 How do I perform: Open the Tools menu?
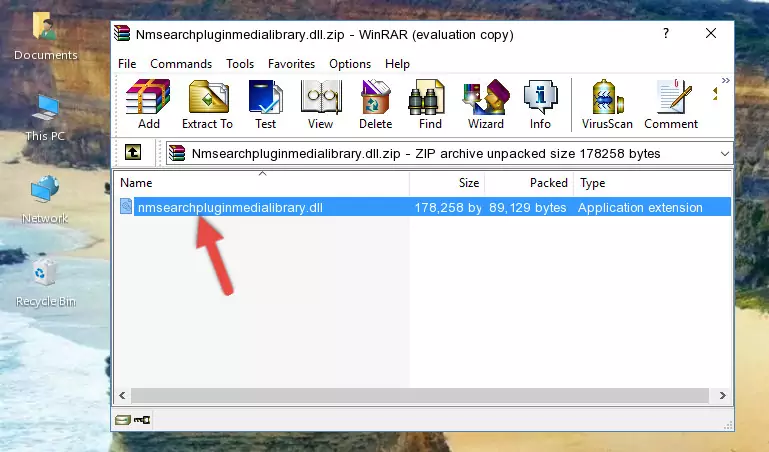240,64
